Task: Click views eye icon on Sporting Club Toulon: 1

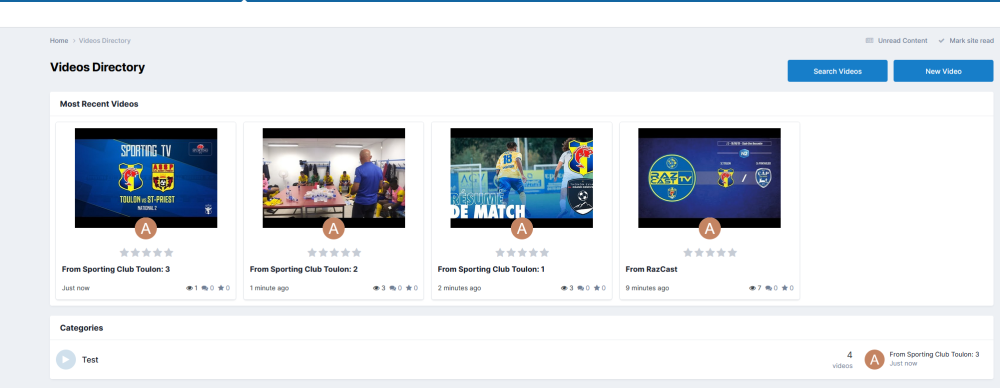Action: (564, 288)
